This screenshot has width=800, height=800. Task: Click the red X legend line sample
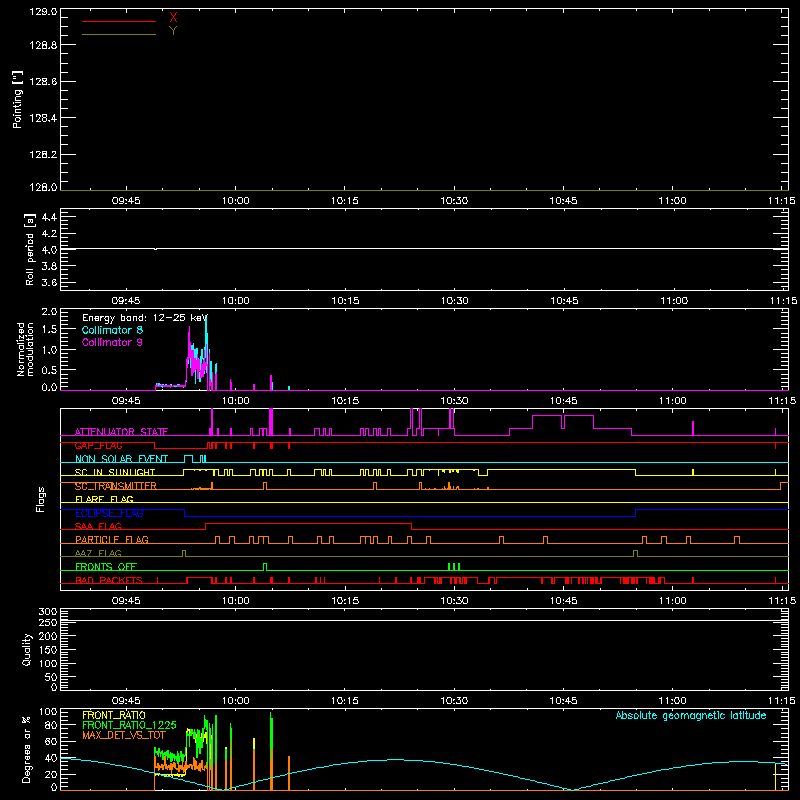click(119, 21)
